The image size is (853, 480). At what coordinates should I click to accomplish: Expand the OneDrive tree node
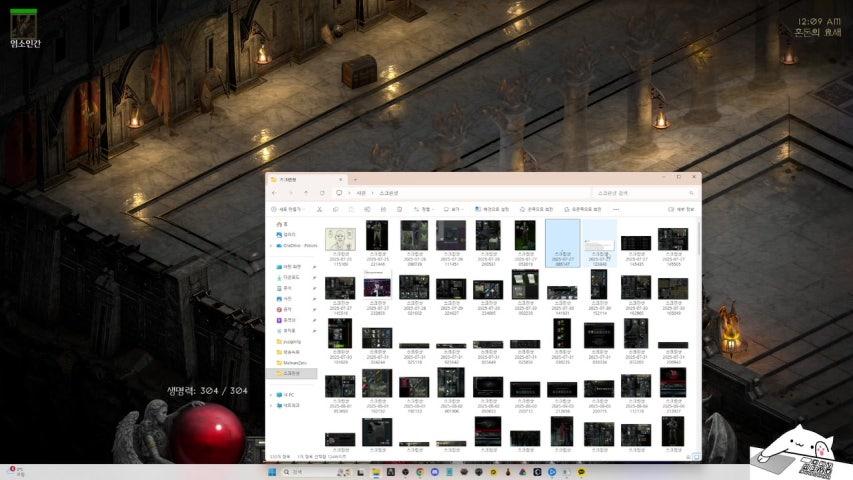[270, 244]
